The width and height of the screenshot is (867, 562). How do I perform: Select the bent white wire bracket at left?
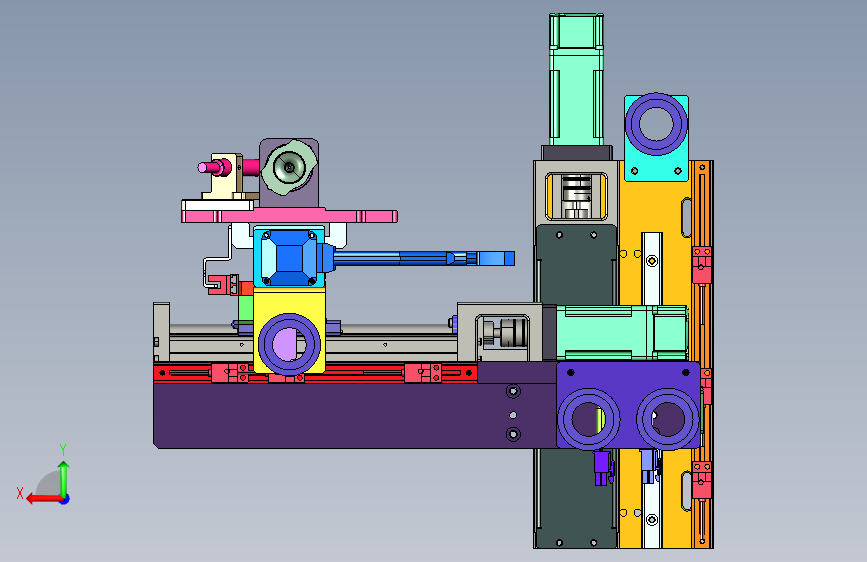(217, 257)
